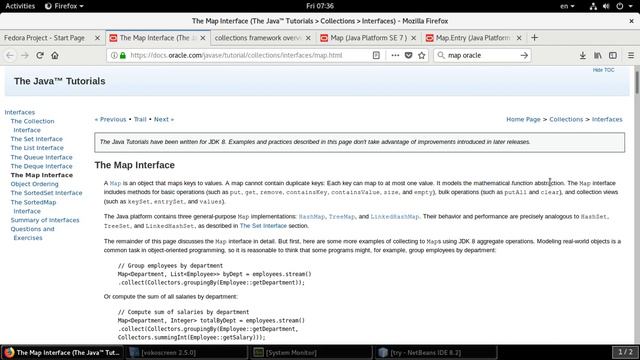
Task: Open the Activities overview
Action: pos(20,6)
